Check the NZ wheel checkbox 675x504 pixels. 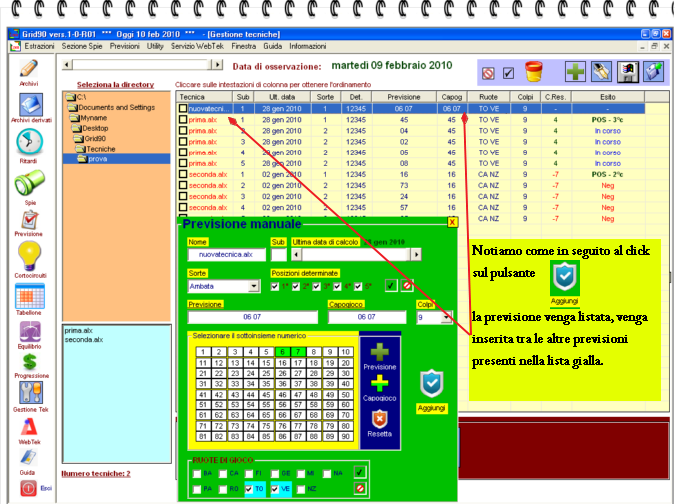click(x=300, y=489)
